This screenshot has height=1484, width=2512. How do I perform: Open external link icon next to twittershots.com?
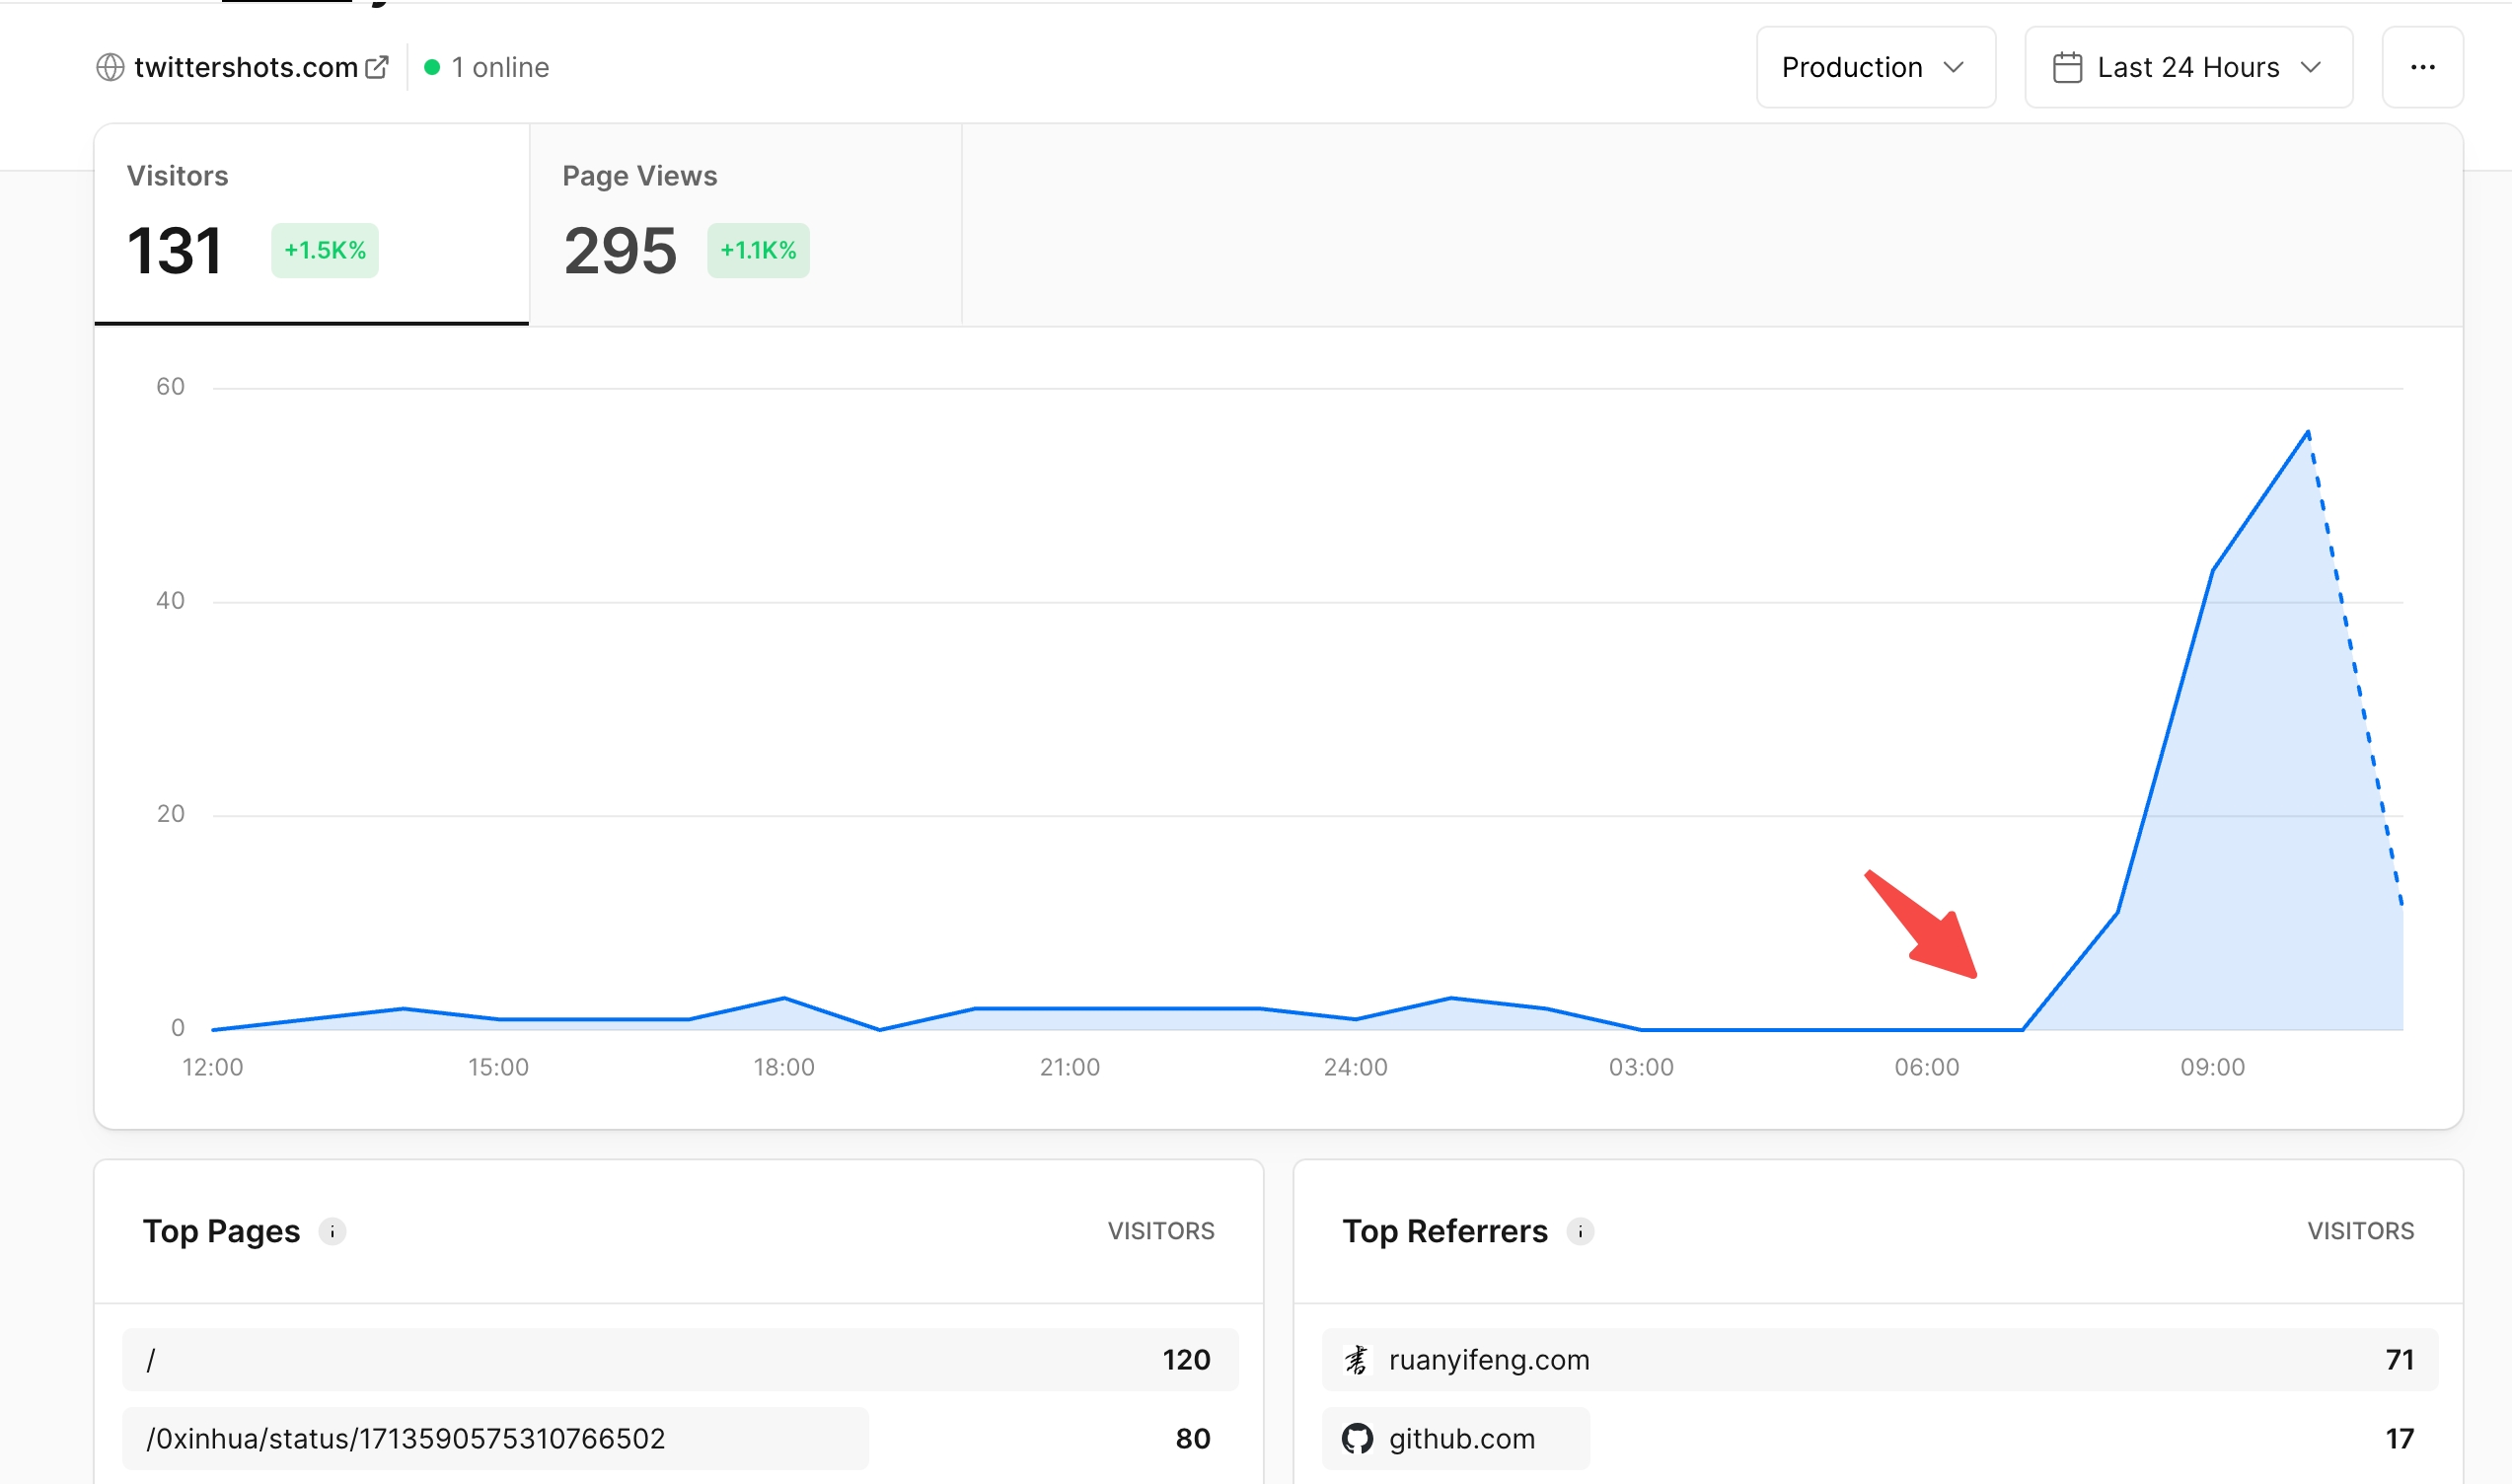tap(377, 67)
